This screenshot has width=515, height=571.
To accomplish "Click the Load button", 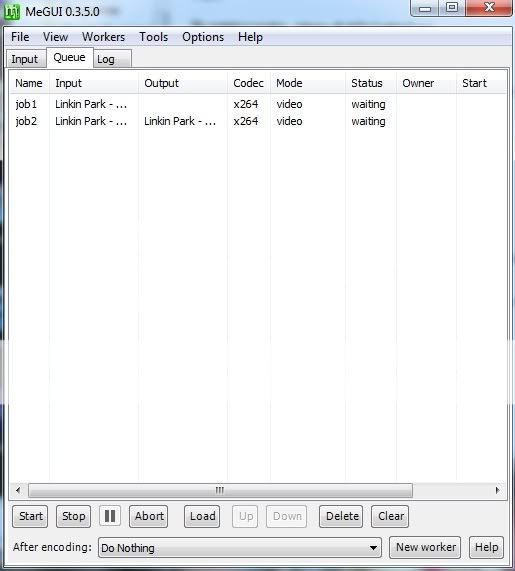I will (202, 516).
